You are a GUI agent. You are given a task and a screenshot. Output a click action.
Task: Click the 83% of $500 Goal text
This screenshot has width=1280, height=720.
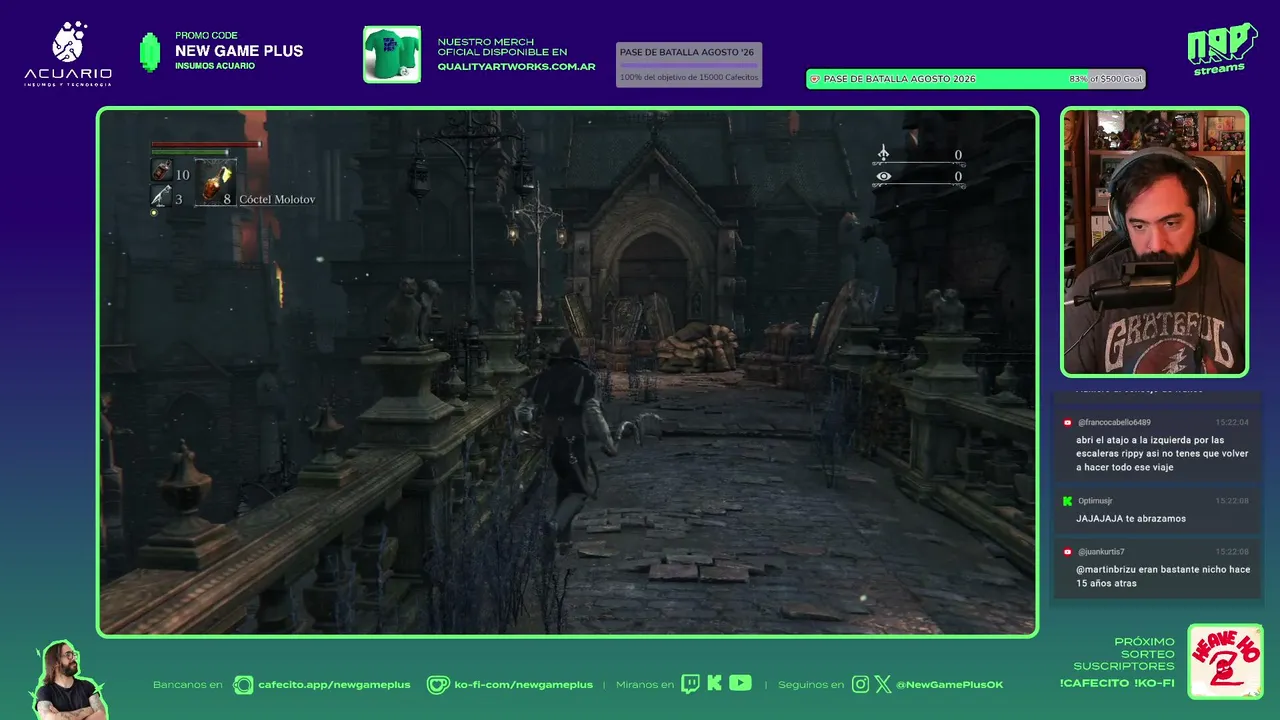click(1105, 79)
